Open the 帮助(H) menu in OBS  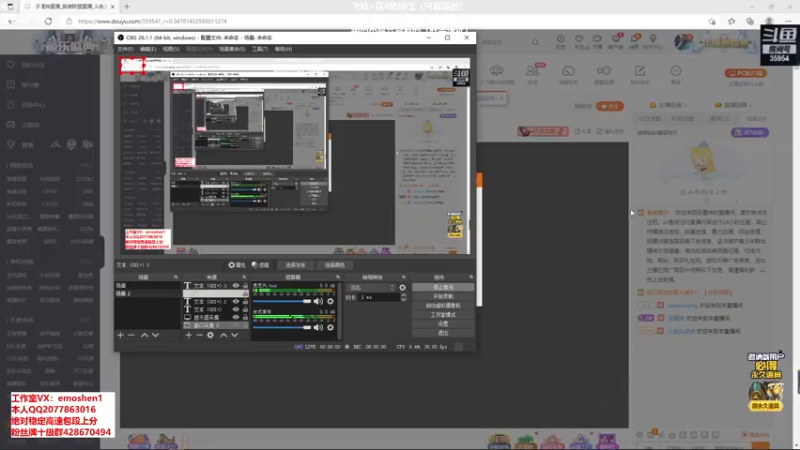point(283,49)
